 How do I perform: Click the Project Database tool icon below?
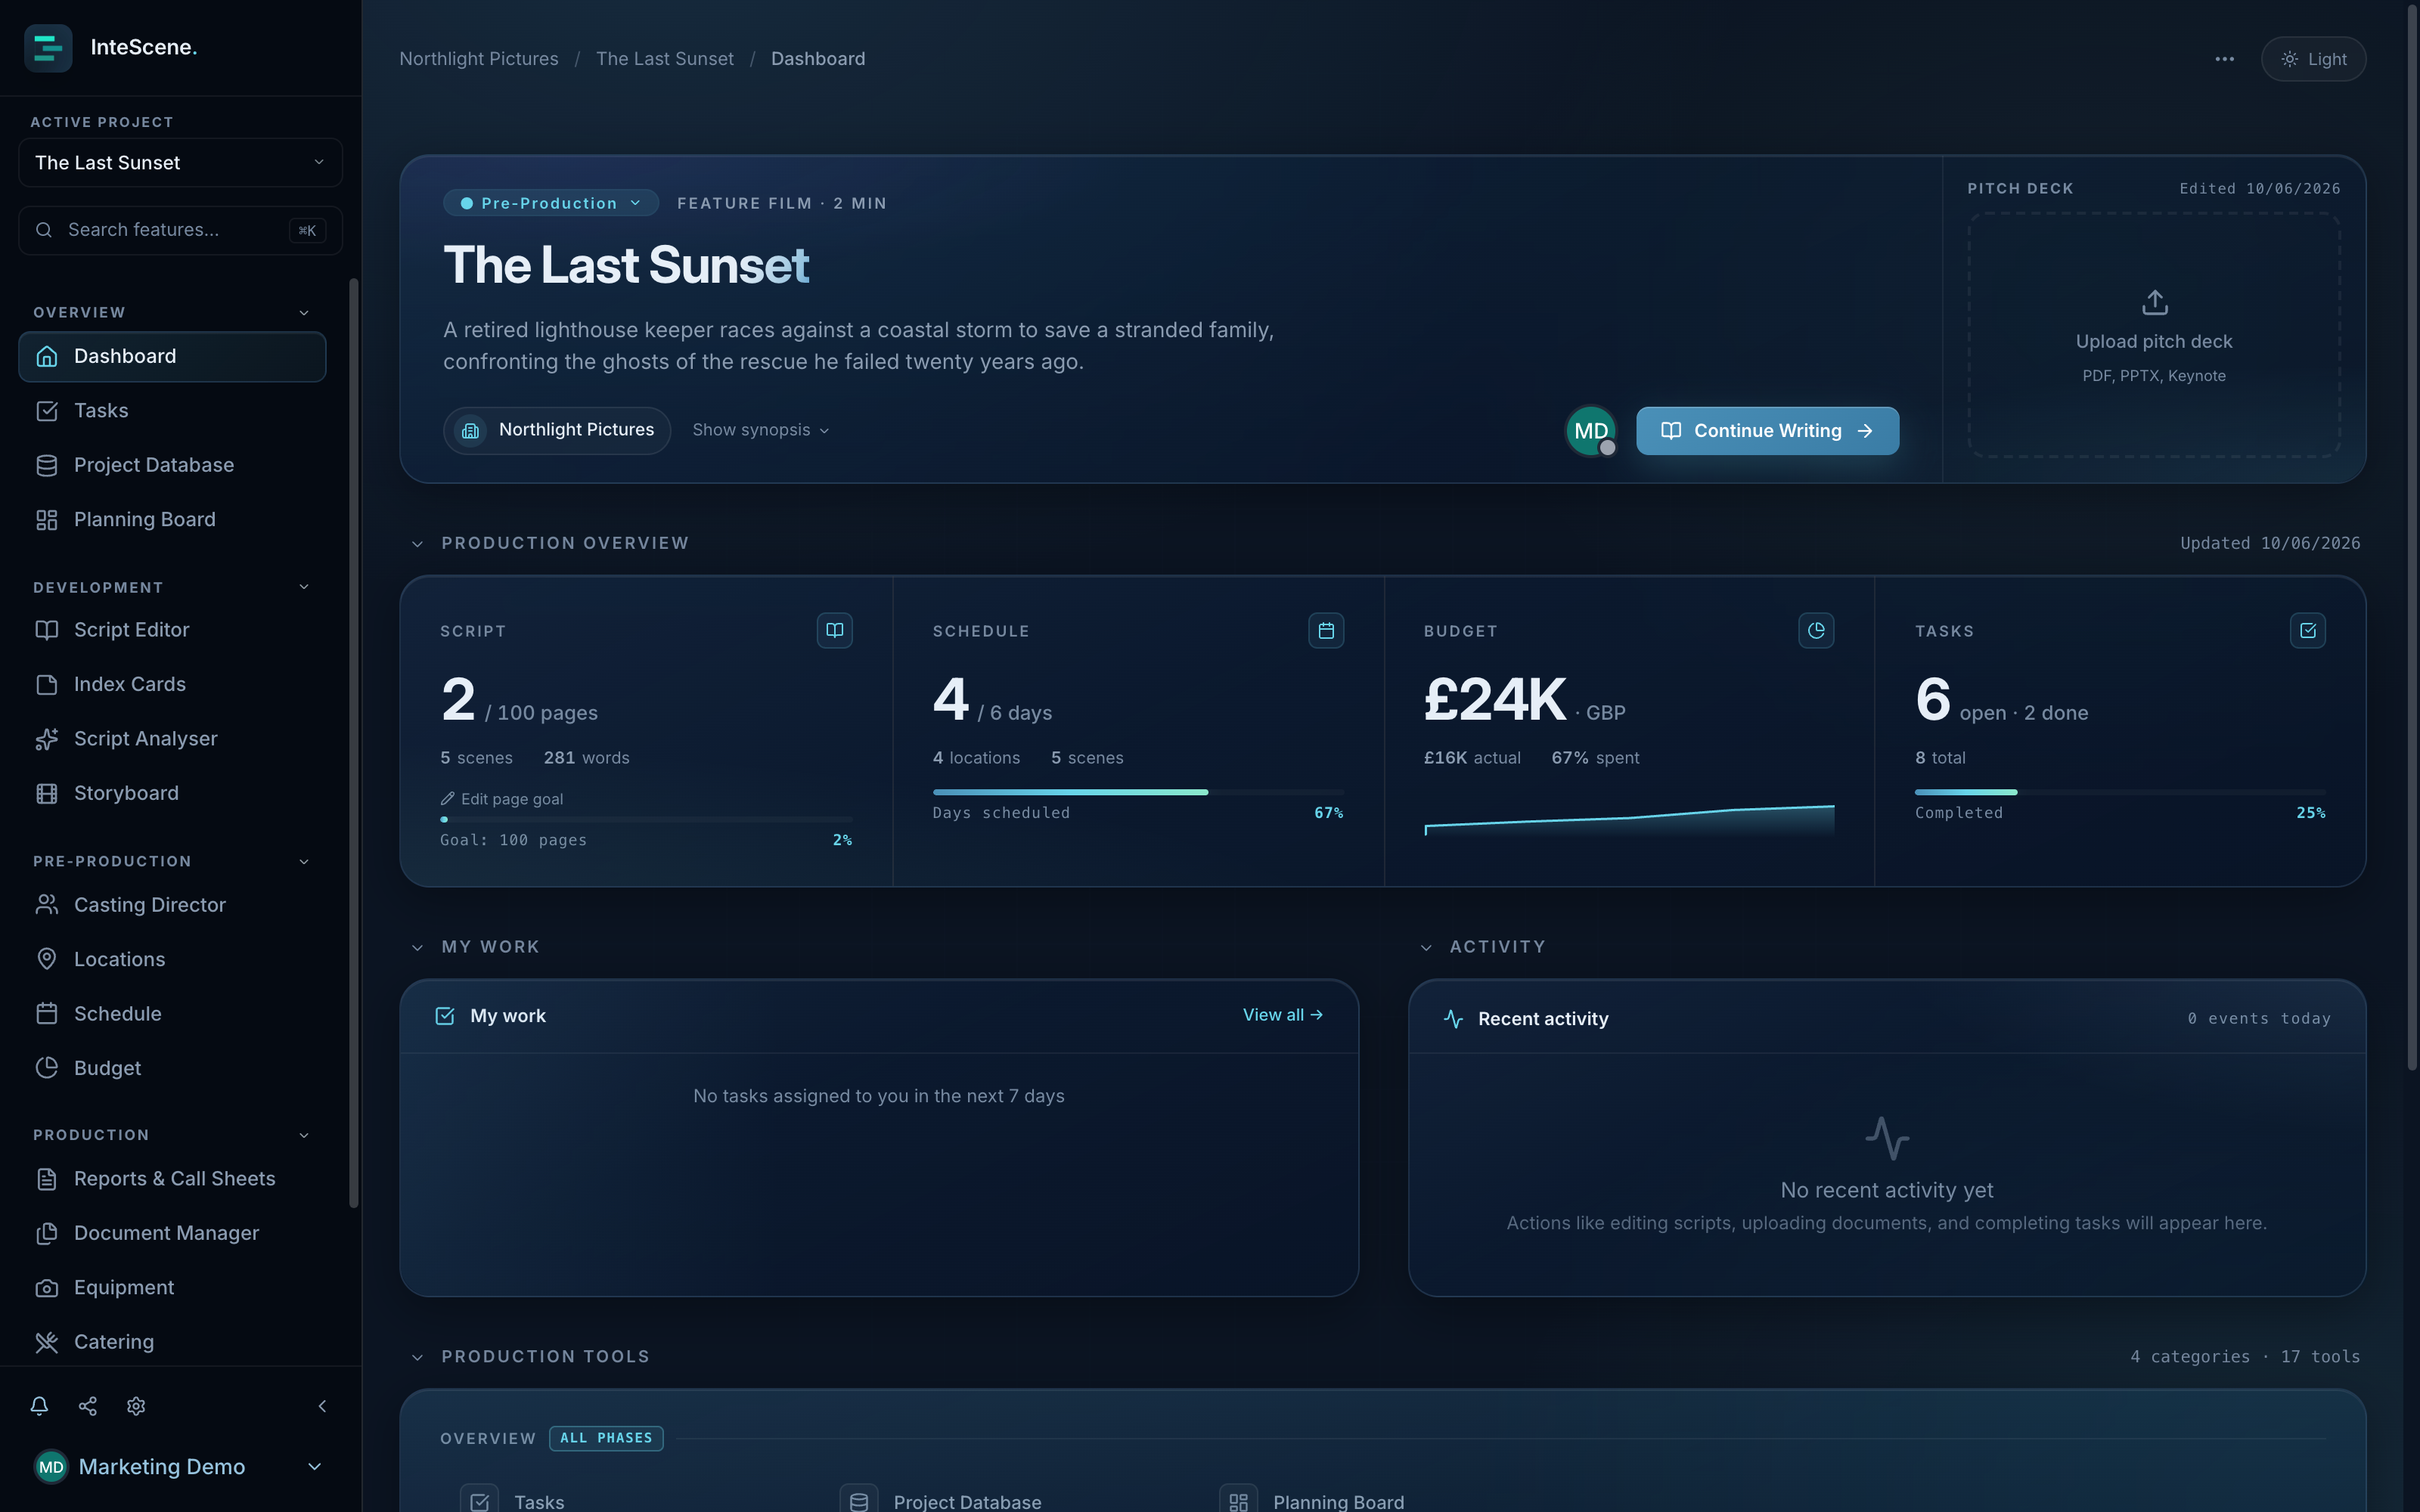tap(858, 1501)
